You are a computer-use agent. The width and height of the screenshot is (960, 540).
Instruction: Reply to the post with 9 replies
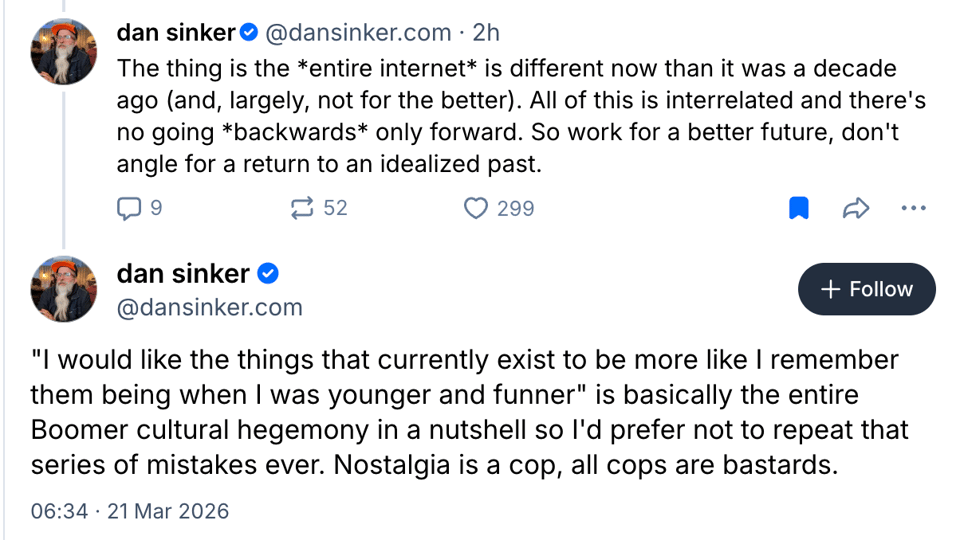click(130, 208)
